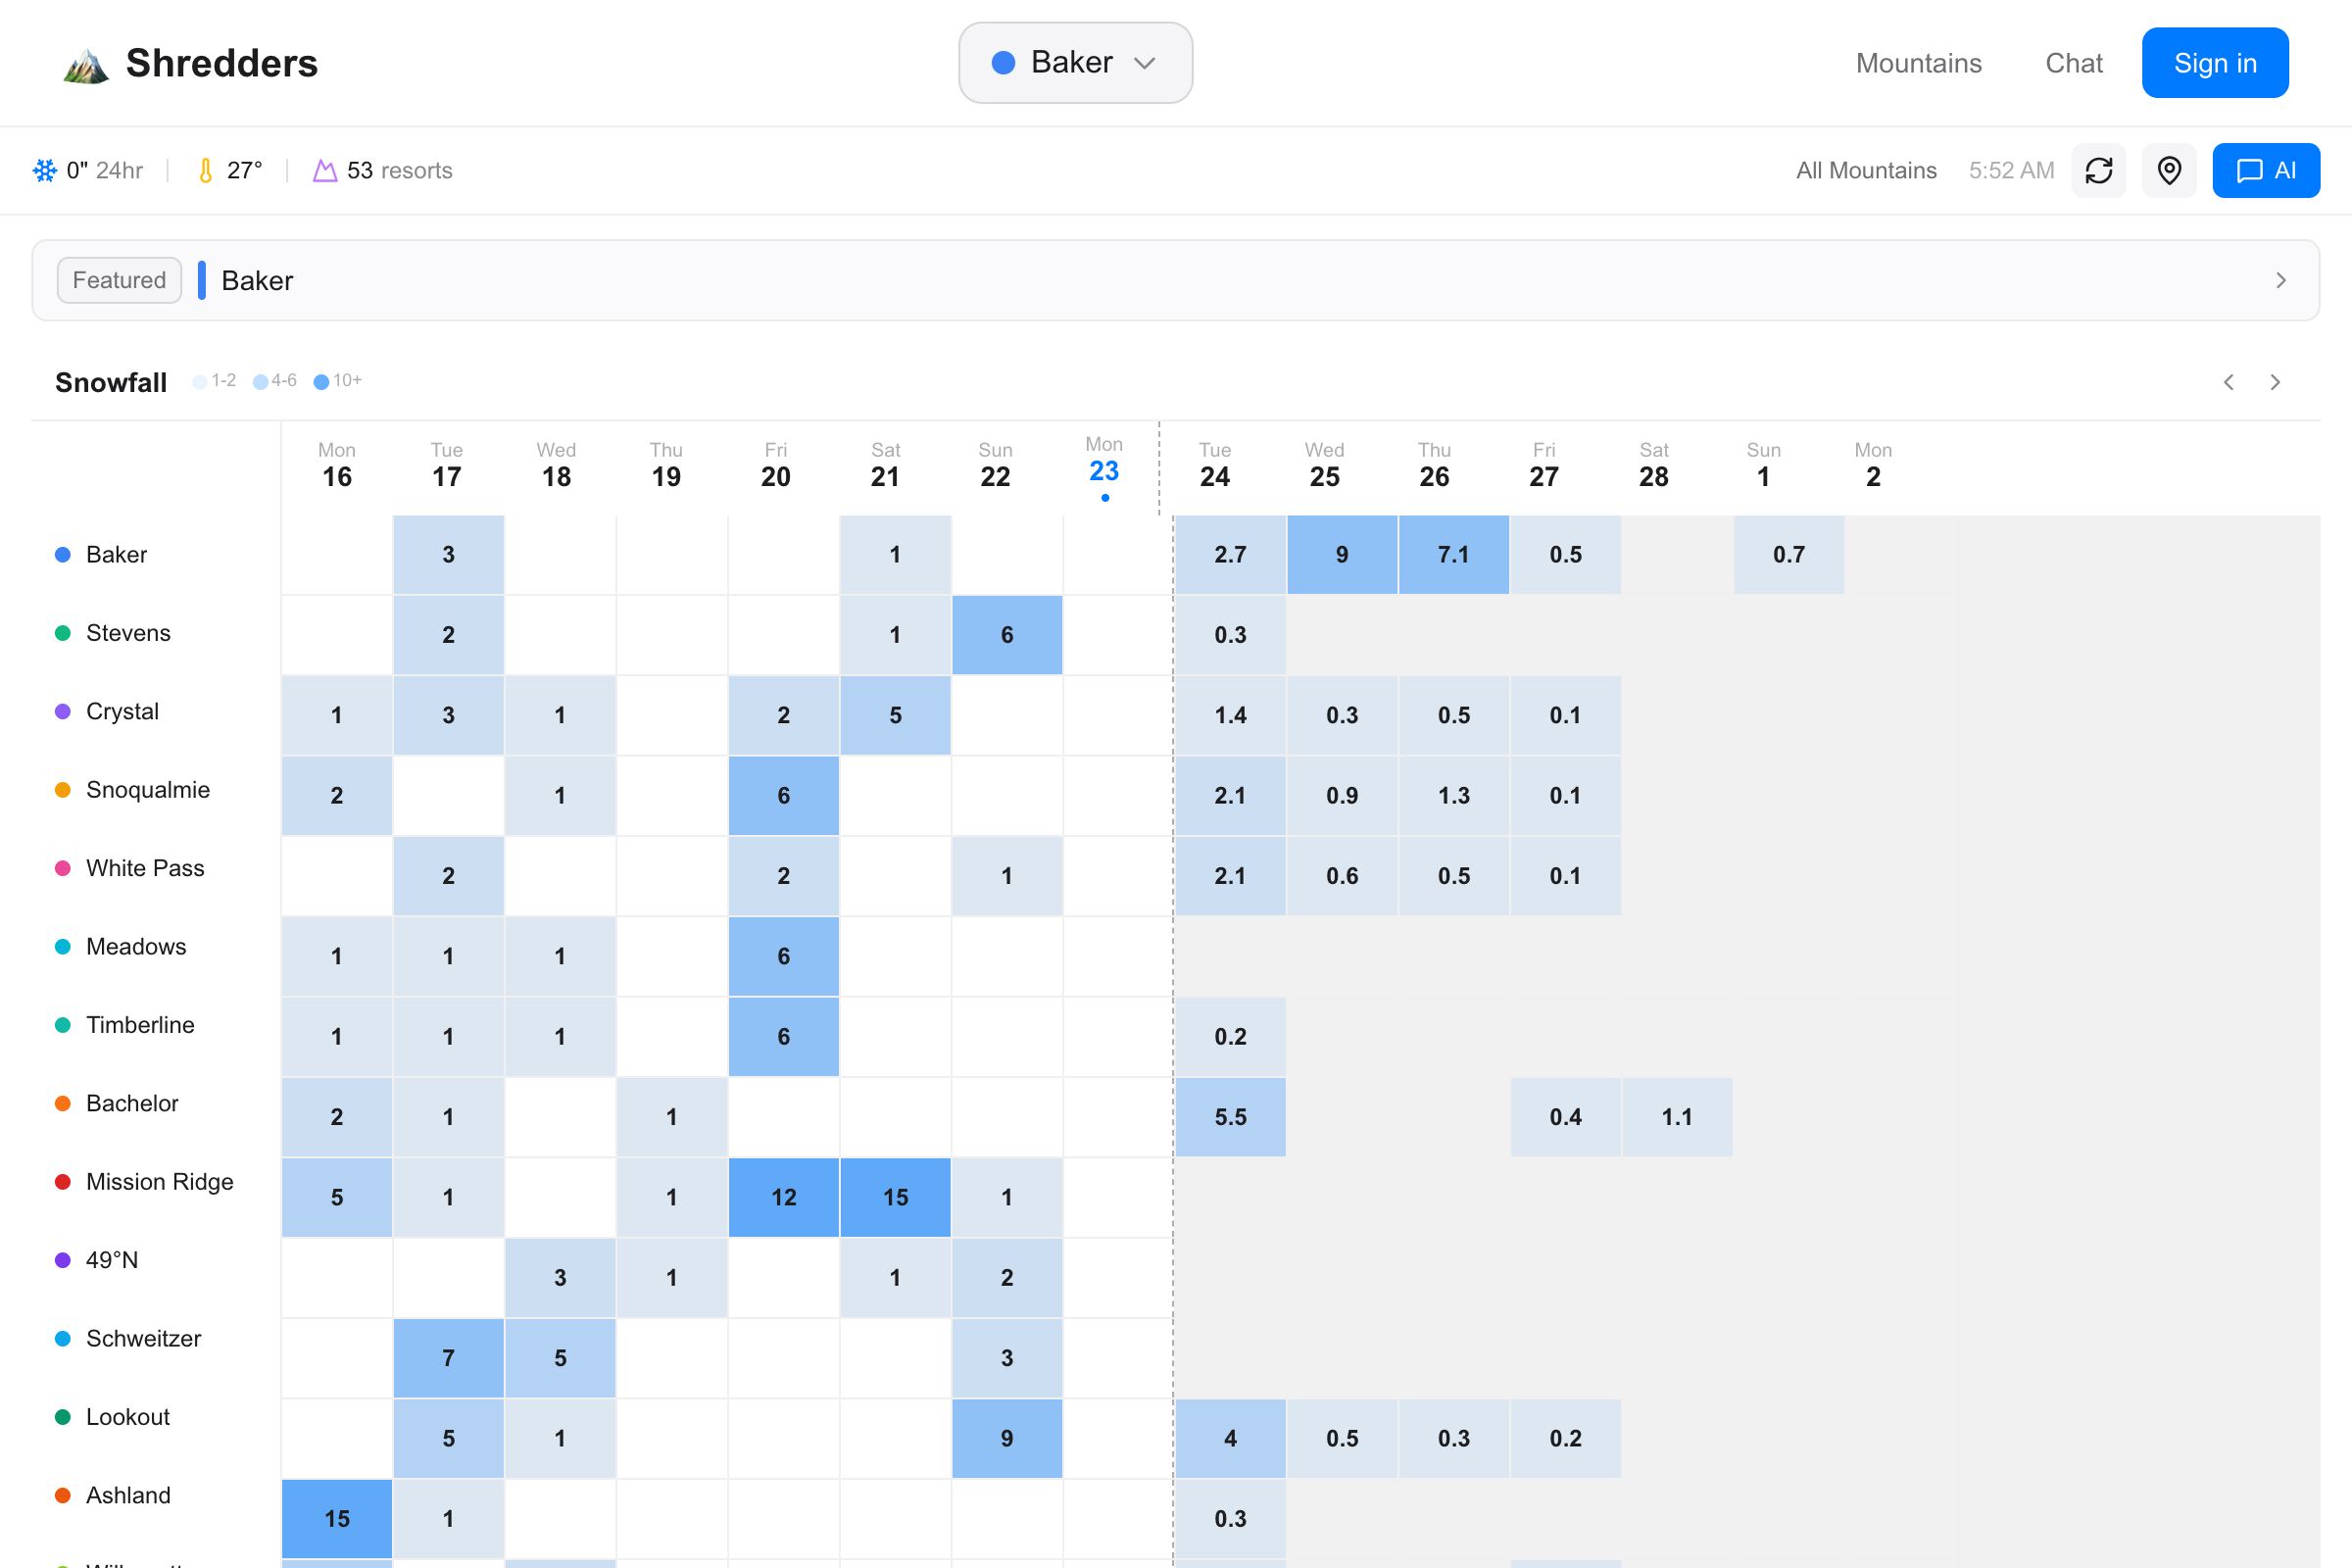Select the Stevens resort row label
Screen dimensions: 2352x1568
coord(128,632)
